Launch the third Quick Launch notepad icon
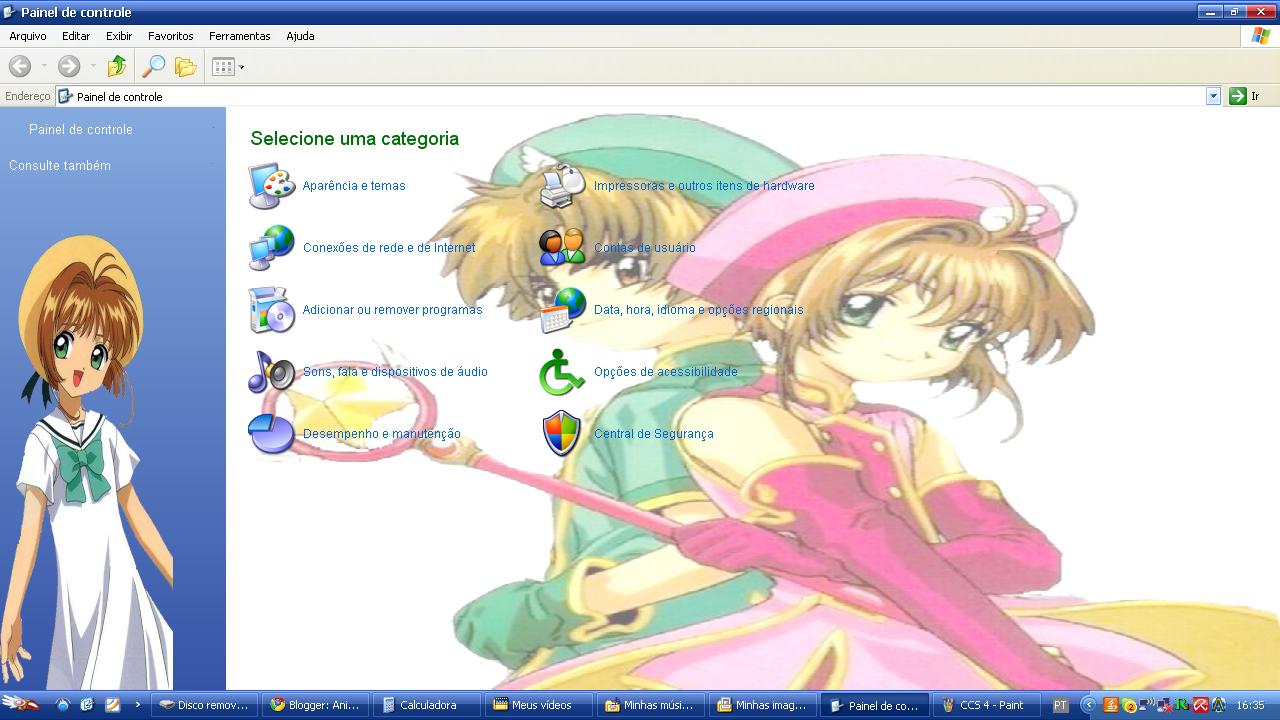Image resolution: width=1280 pixels, height=720 pixels. click(113, 705)
